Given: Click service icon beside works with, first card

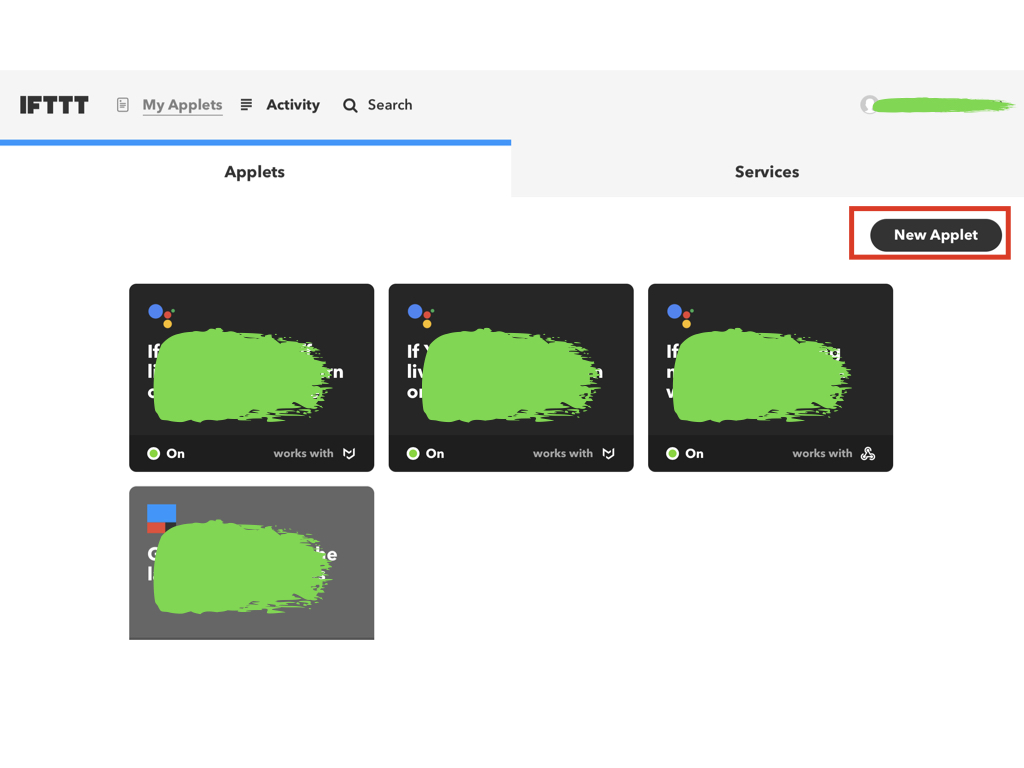Looking at the screenshot, I should pos(349,453).
